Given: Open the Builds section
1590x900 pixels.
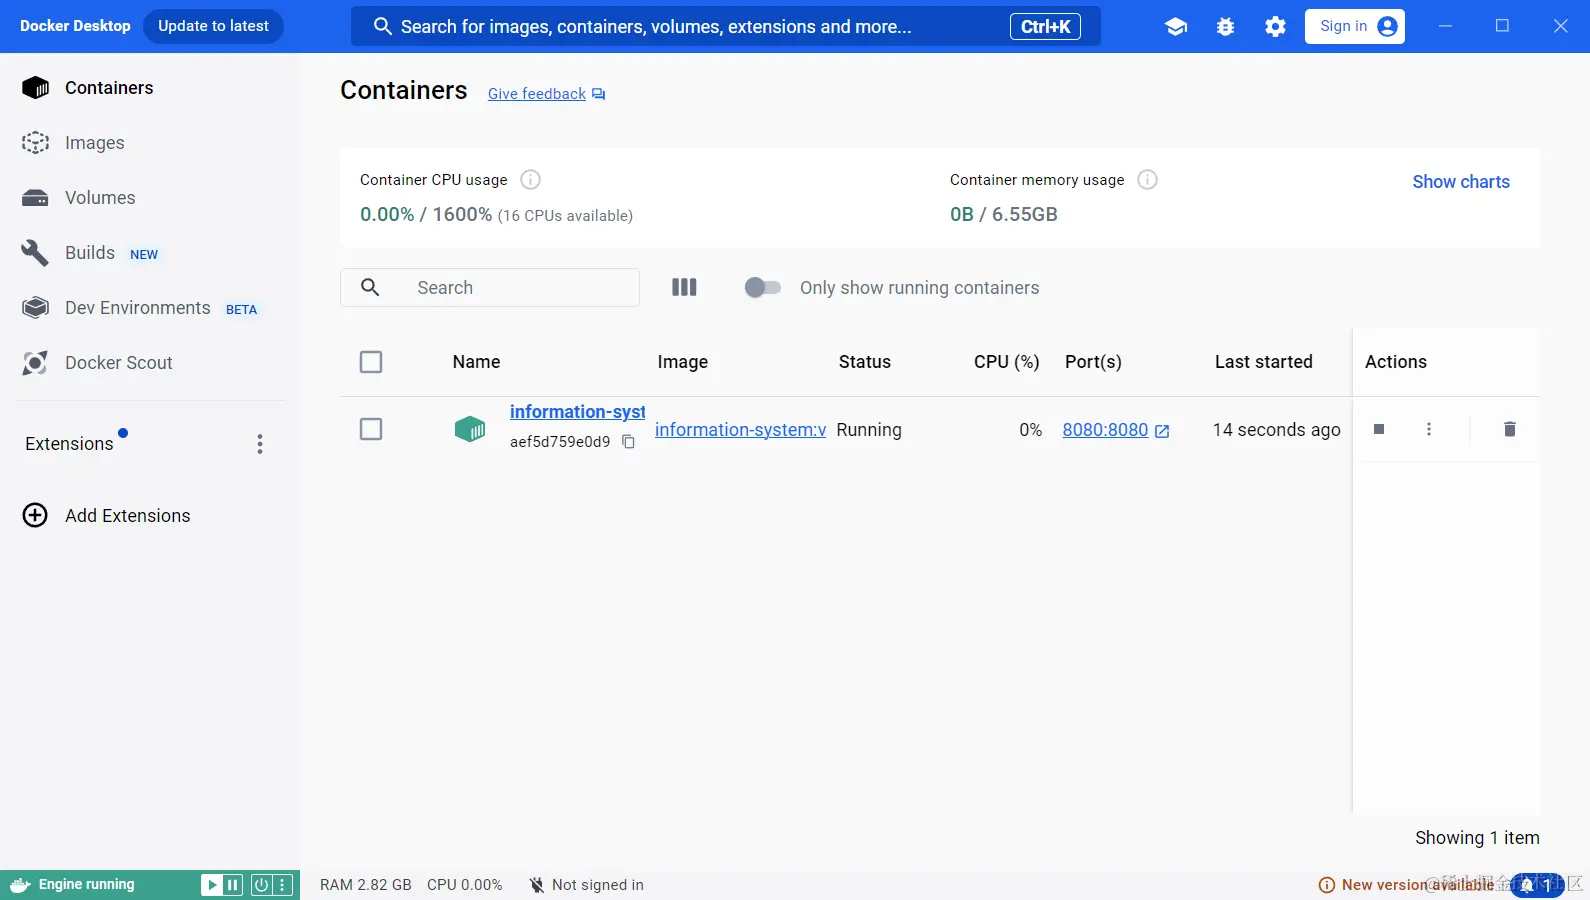Looking at the screenshot, I should click(90, 253).
